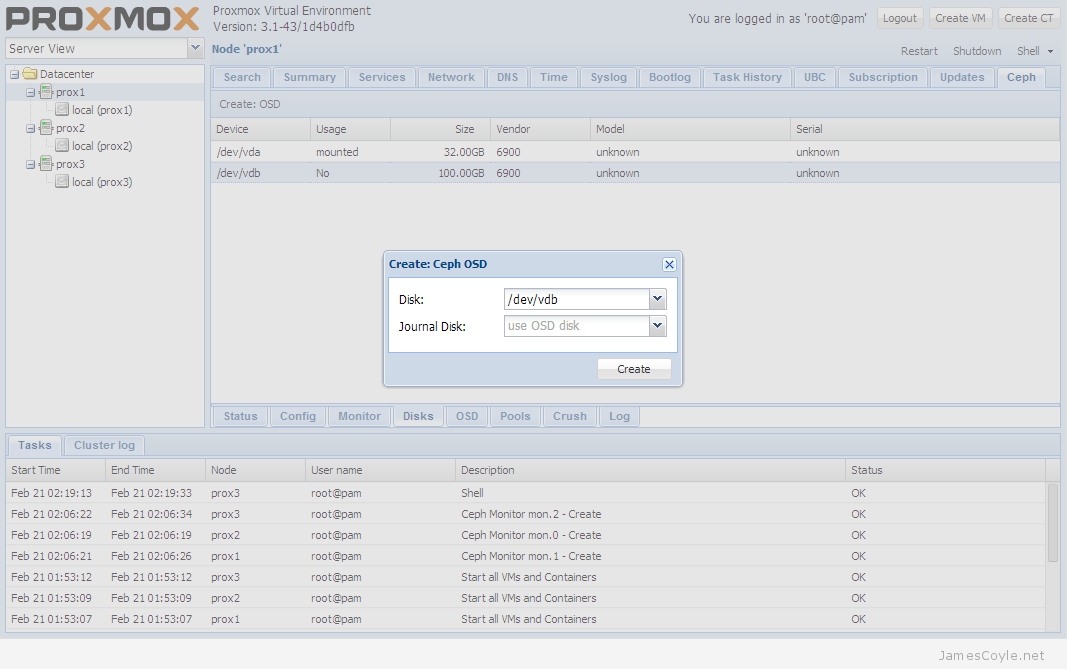1067x669 pixels.
Task: Select the local (prox2) tree item
Action: coord(102,146)
